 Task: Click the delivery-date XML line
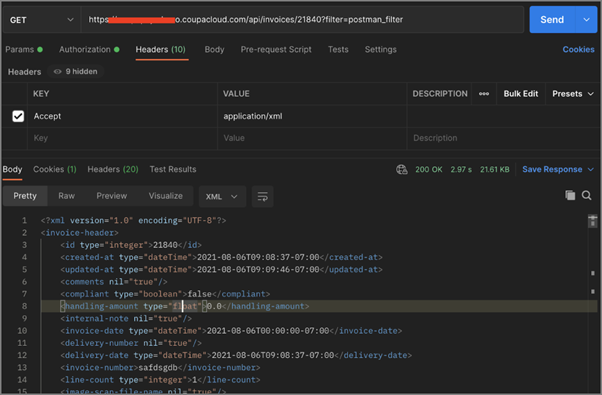click(236, 355)
